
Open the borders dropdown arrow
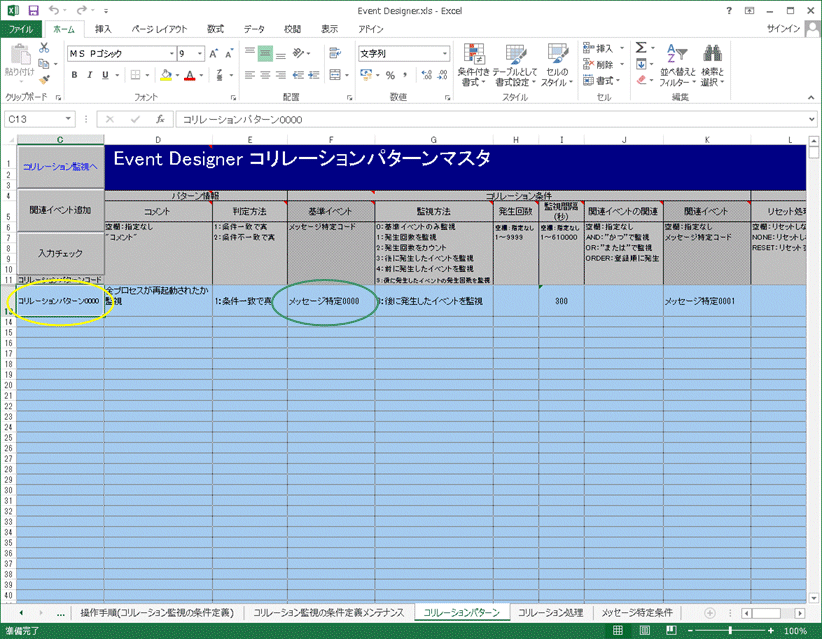tap(147, 75)
